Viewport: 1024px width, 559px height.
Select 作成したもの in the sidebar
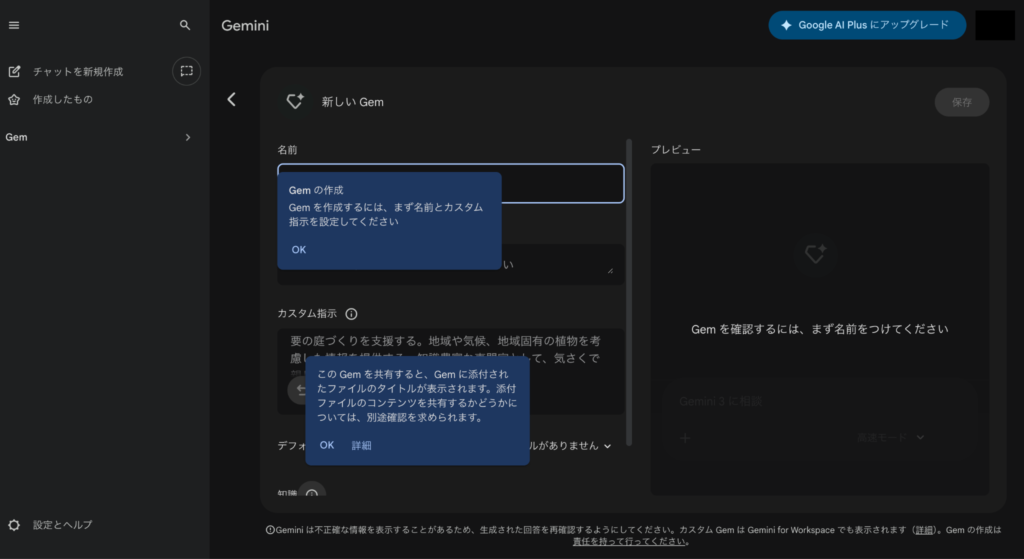point(63,99)
